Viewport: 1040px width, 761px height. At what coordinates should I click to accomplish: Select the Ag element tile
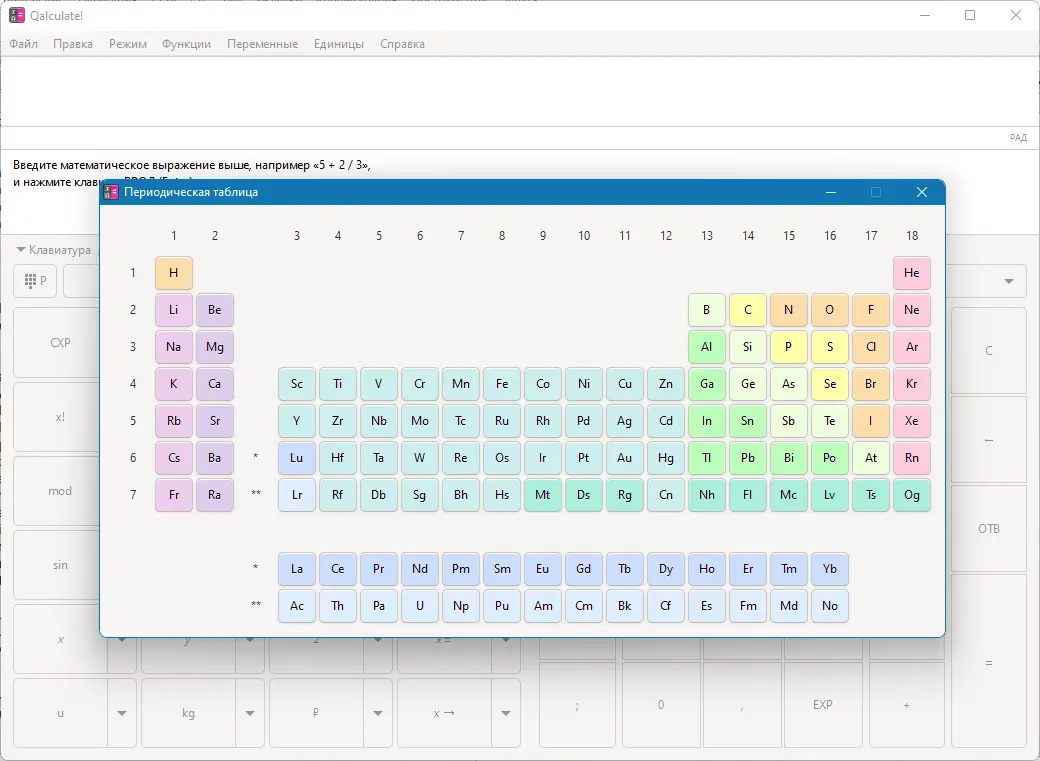pos(625,421)
